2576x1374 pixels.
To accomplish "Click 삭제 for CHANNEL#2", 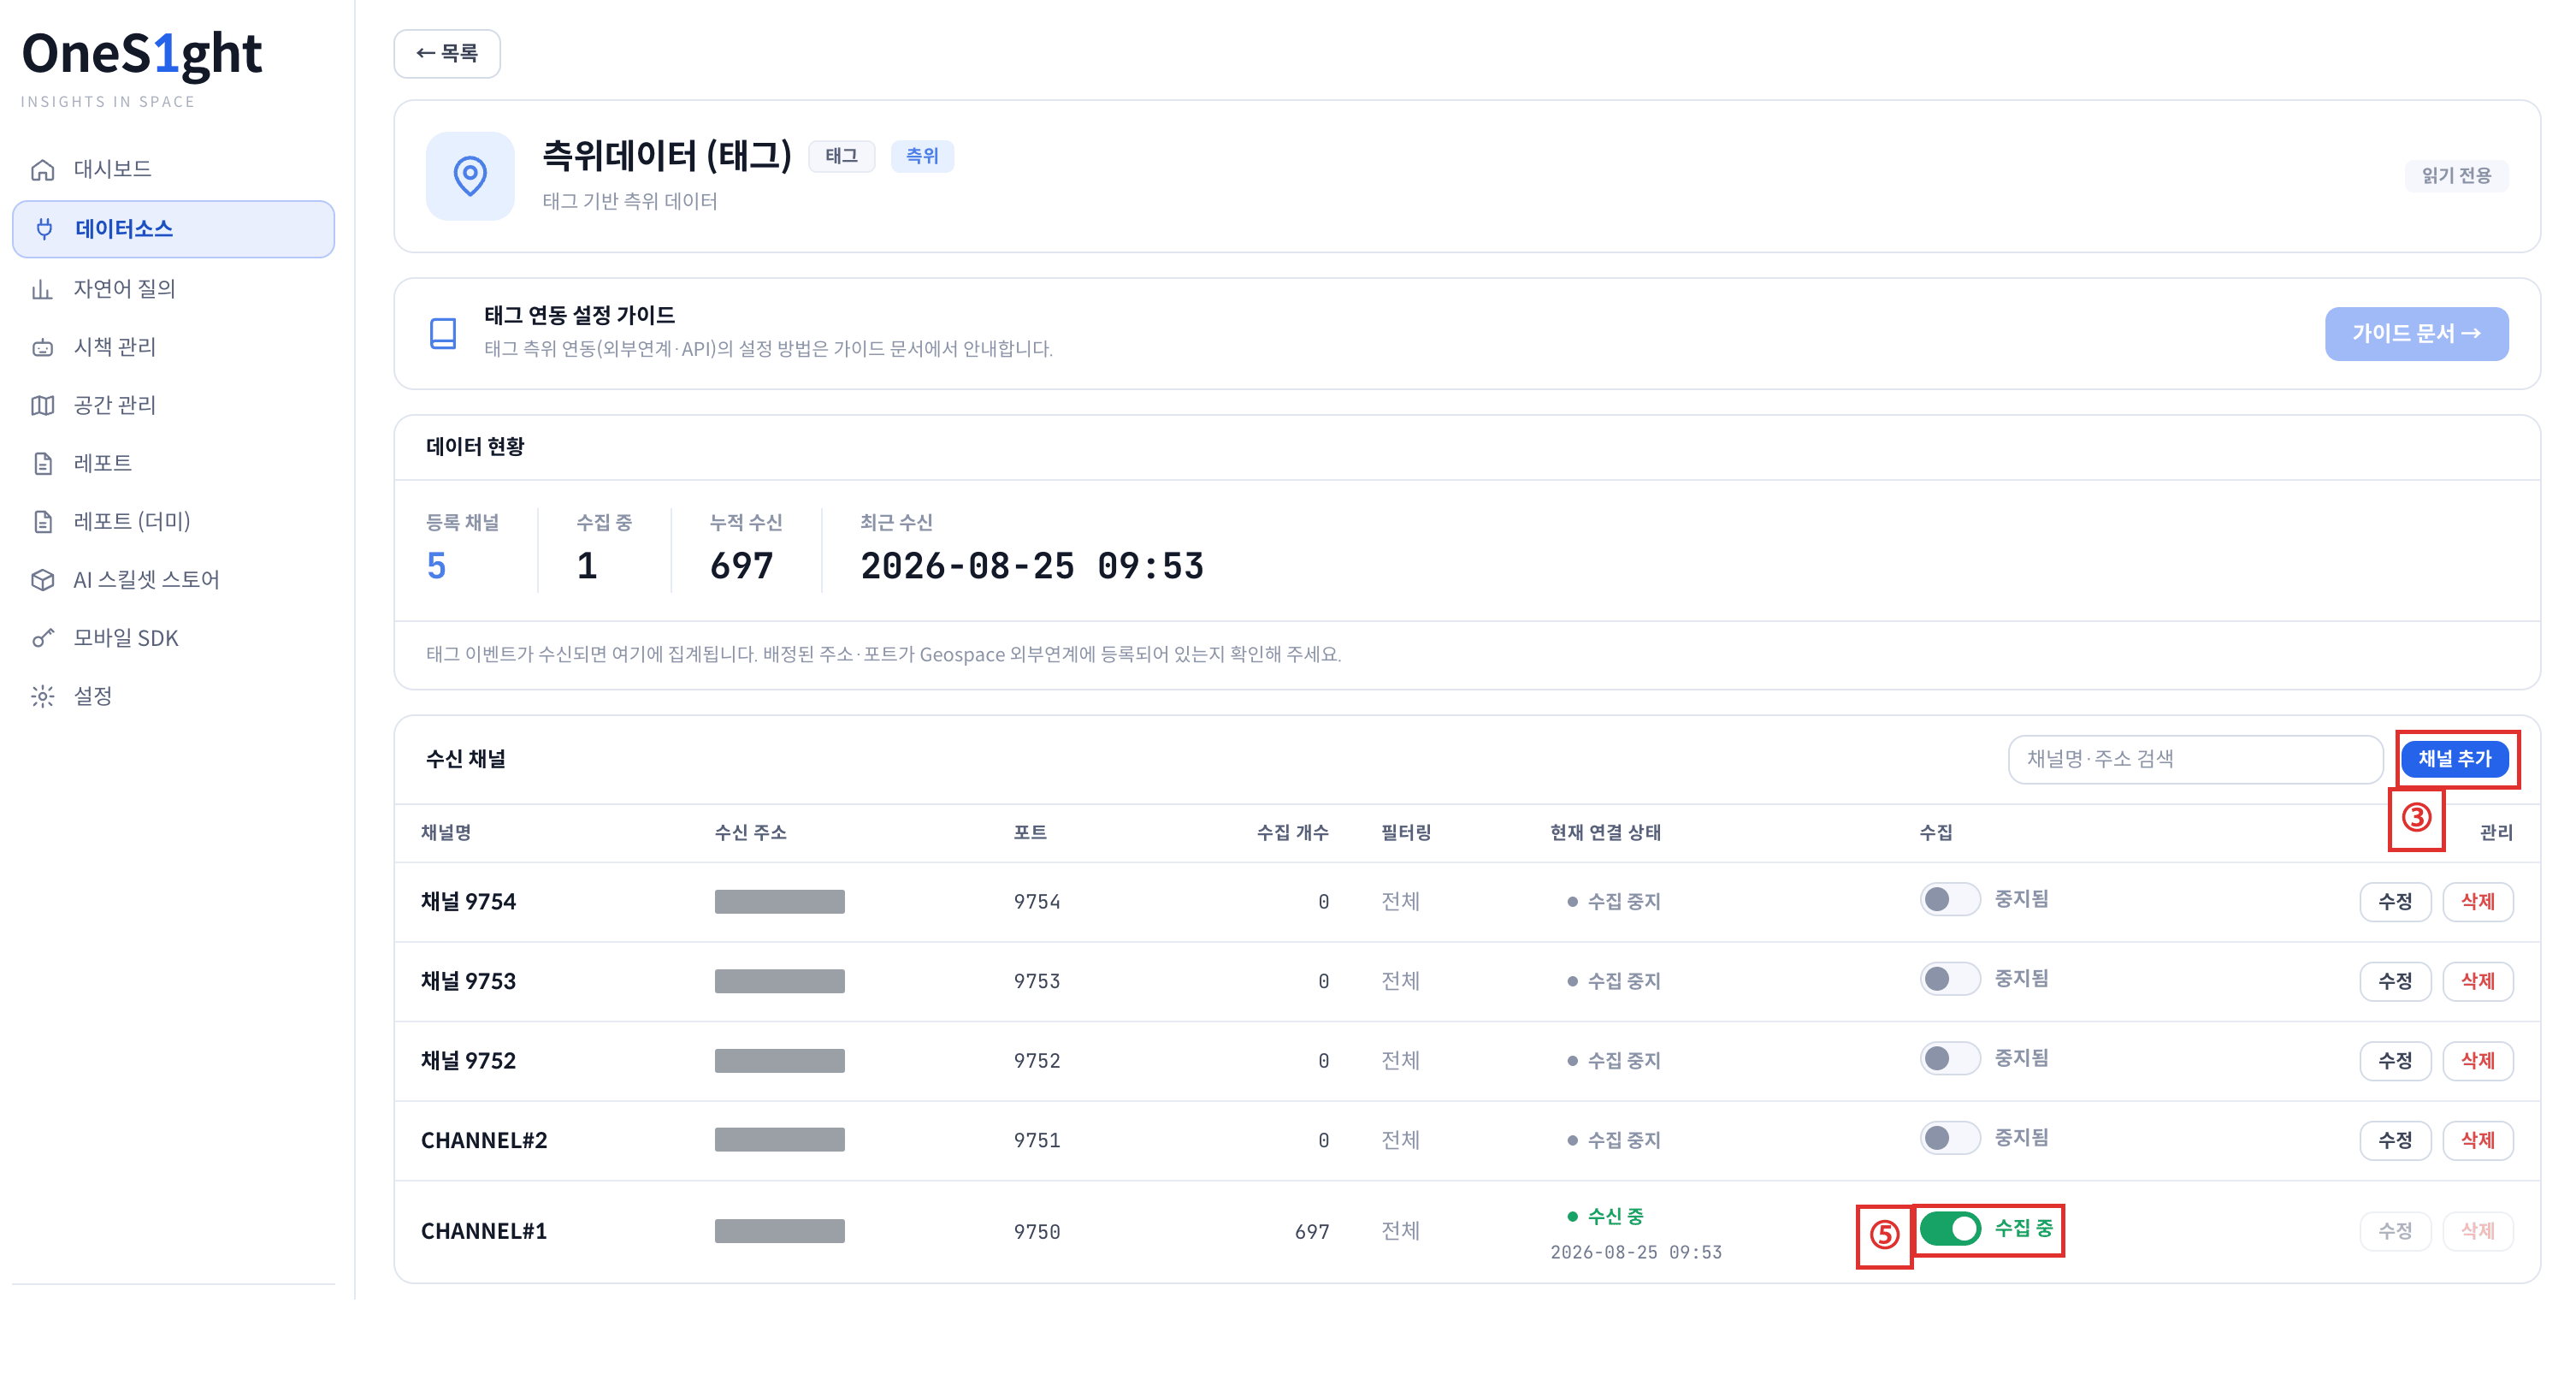I will coord(2477,1141).
